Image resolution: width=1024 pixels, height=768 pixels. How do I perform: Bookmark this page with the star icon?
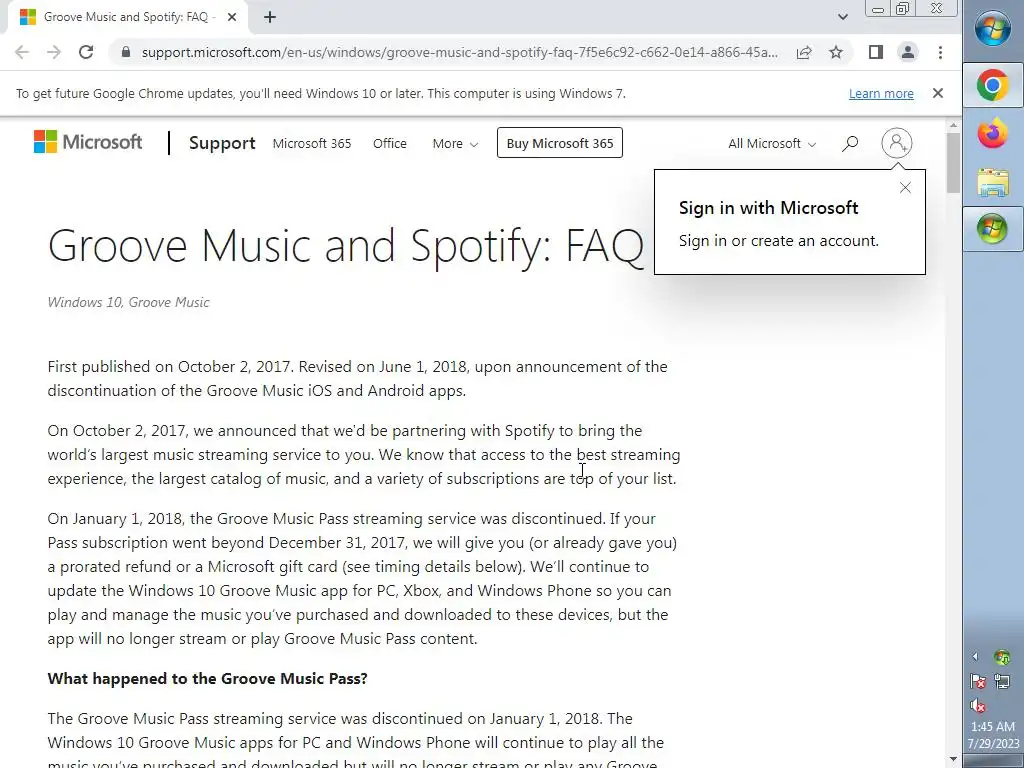pos(836,52)
